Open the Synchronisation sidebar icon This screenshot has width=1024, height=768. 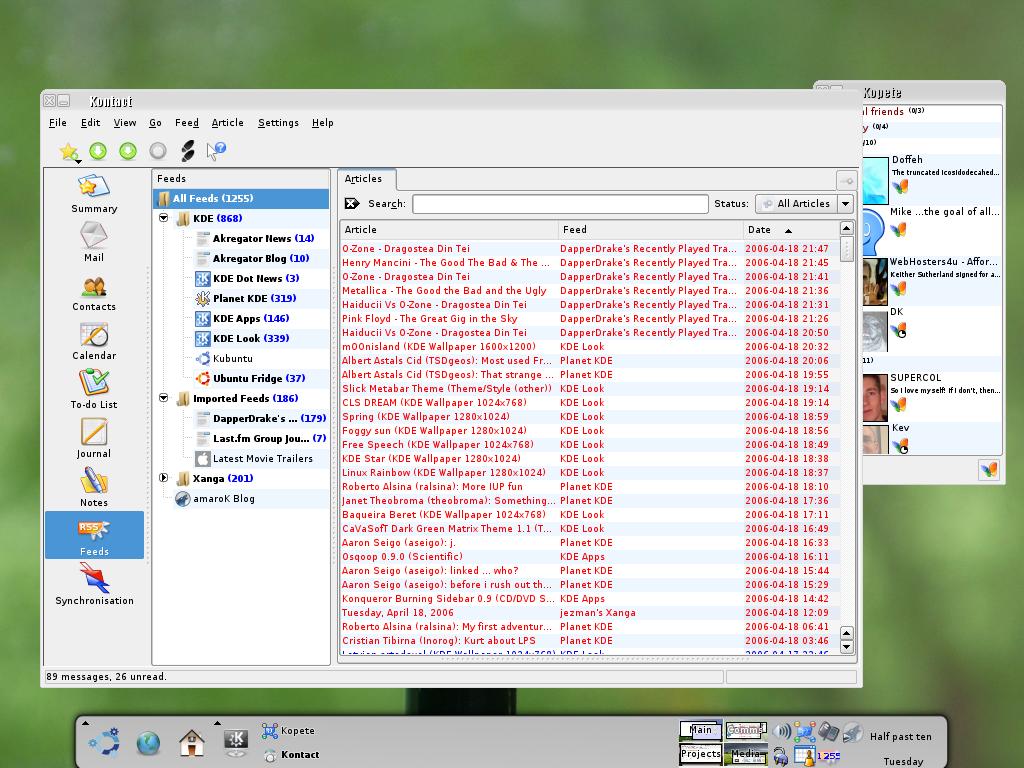(x=94, y=584)
